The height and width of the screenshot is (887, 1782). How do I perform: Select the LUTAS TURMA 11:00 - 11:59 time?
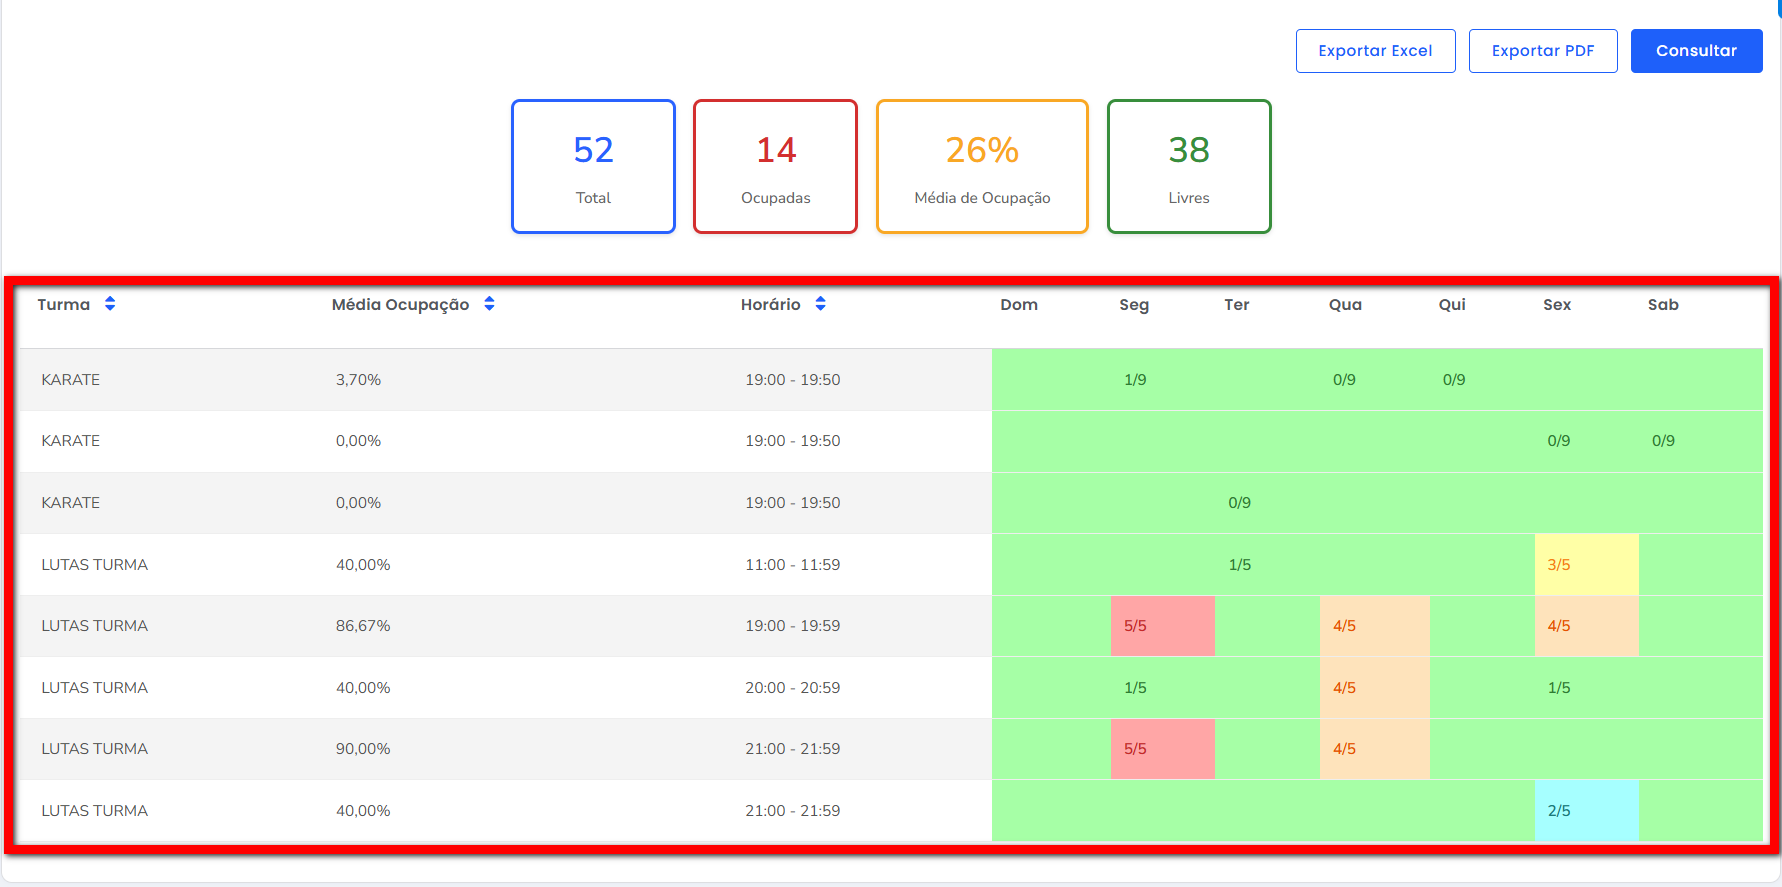click(792, 565)
